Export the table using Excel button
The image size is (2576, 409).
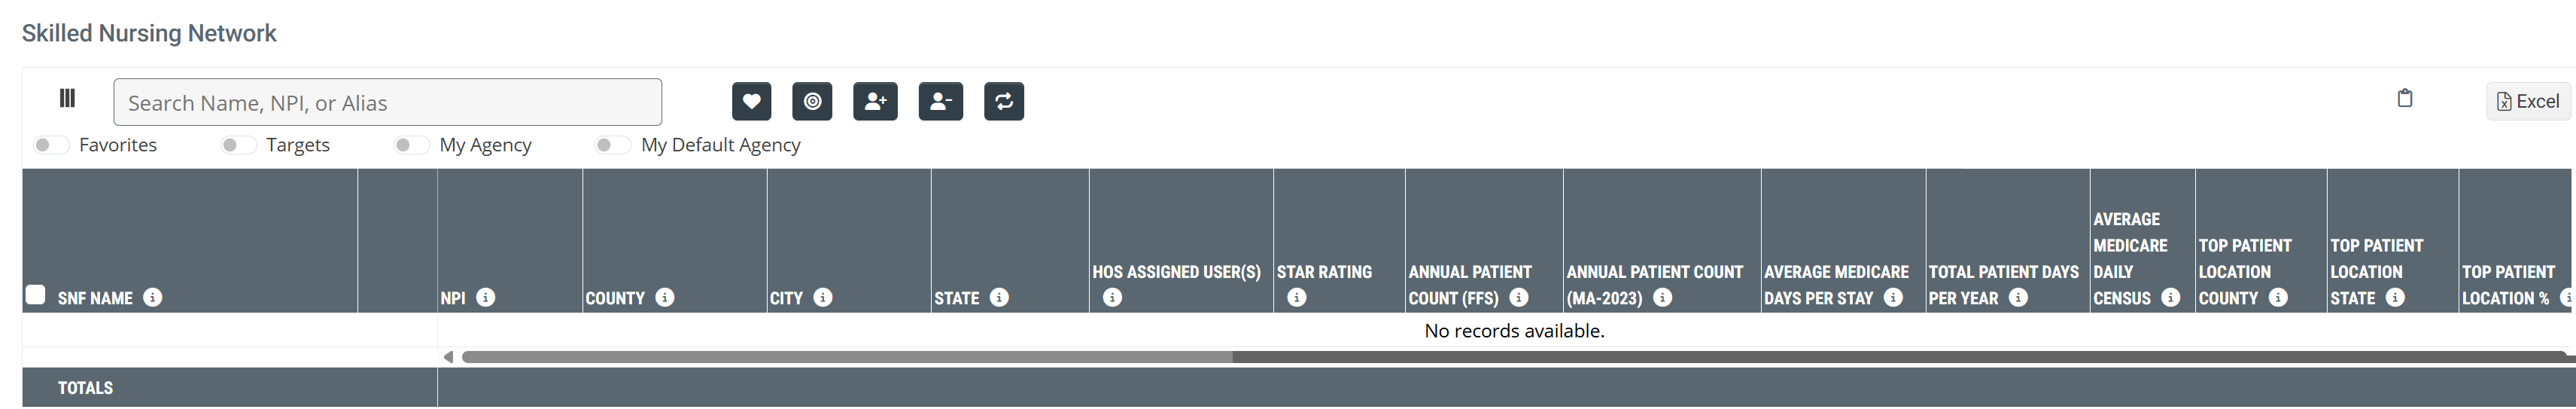[2527, 101]
